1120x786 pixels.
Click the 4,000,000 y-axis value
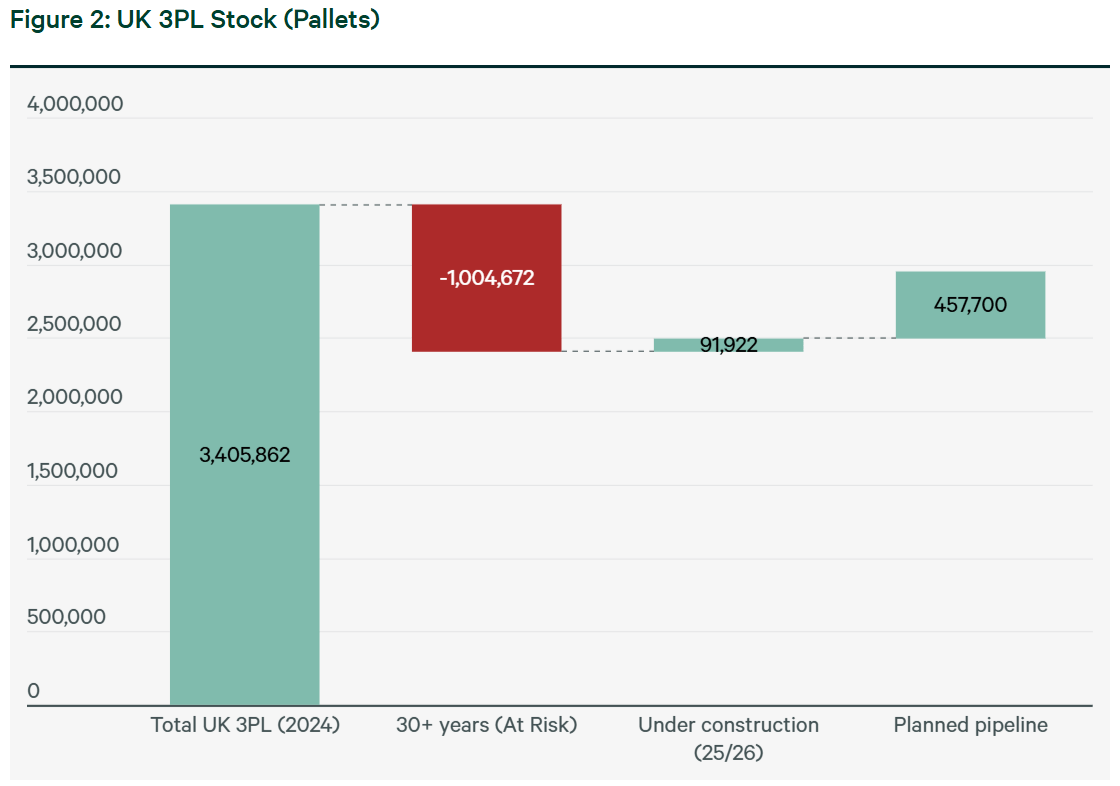tap(75, 104)
